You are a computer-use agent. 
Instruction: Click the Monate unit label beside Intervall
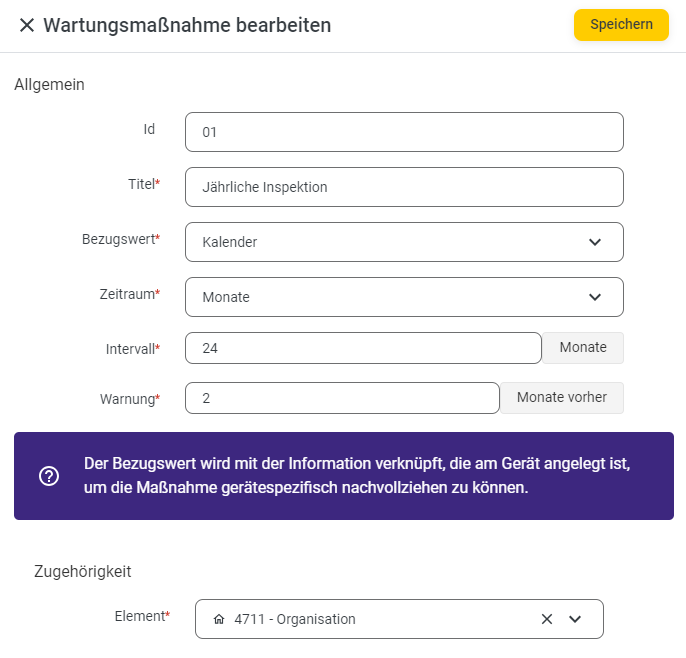coord(583,348)
